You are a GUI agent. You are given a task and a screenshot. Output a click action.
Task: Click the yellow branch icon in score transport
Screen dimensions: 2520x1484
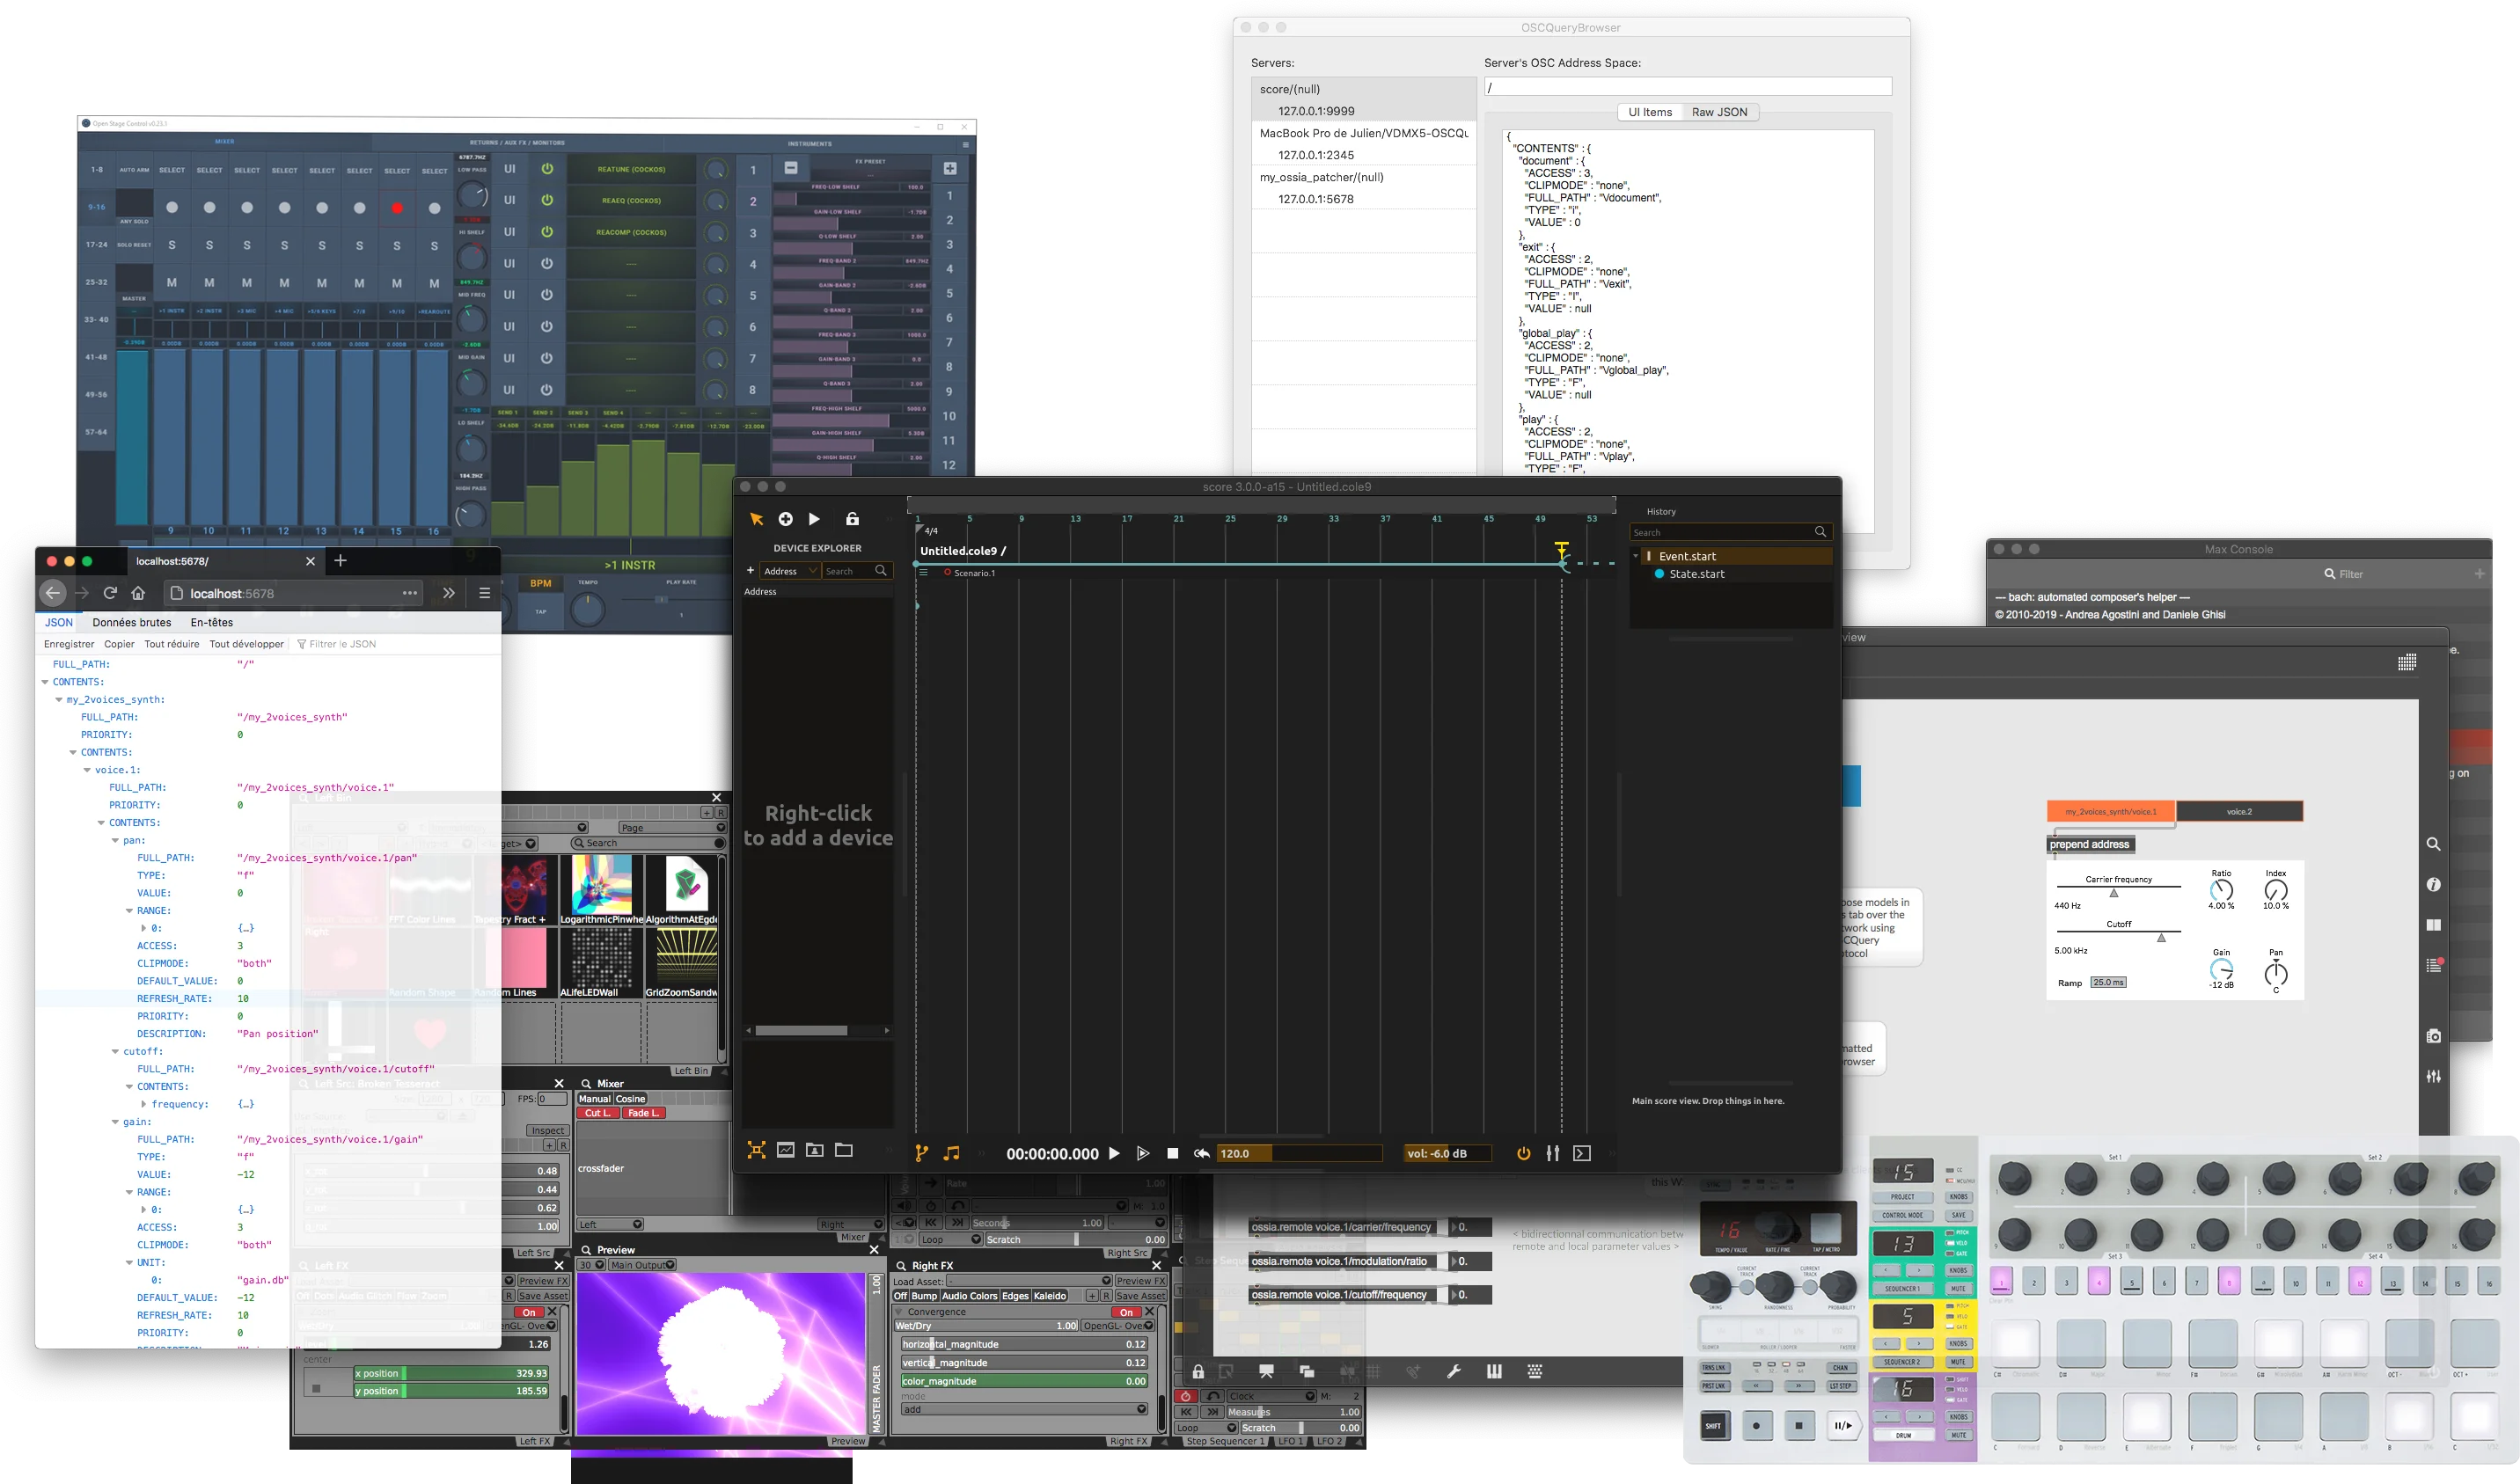pos(921,1153)
